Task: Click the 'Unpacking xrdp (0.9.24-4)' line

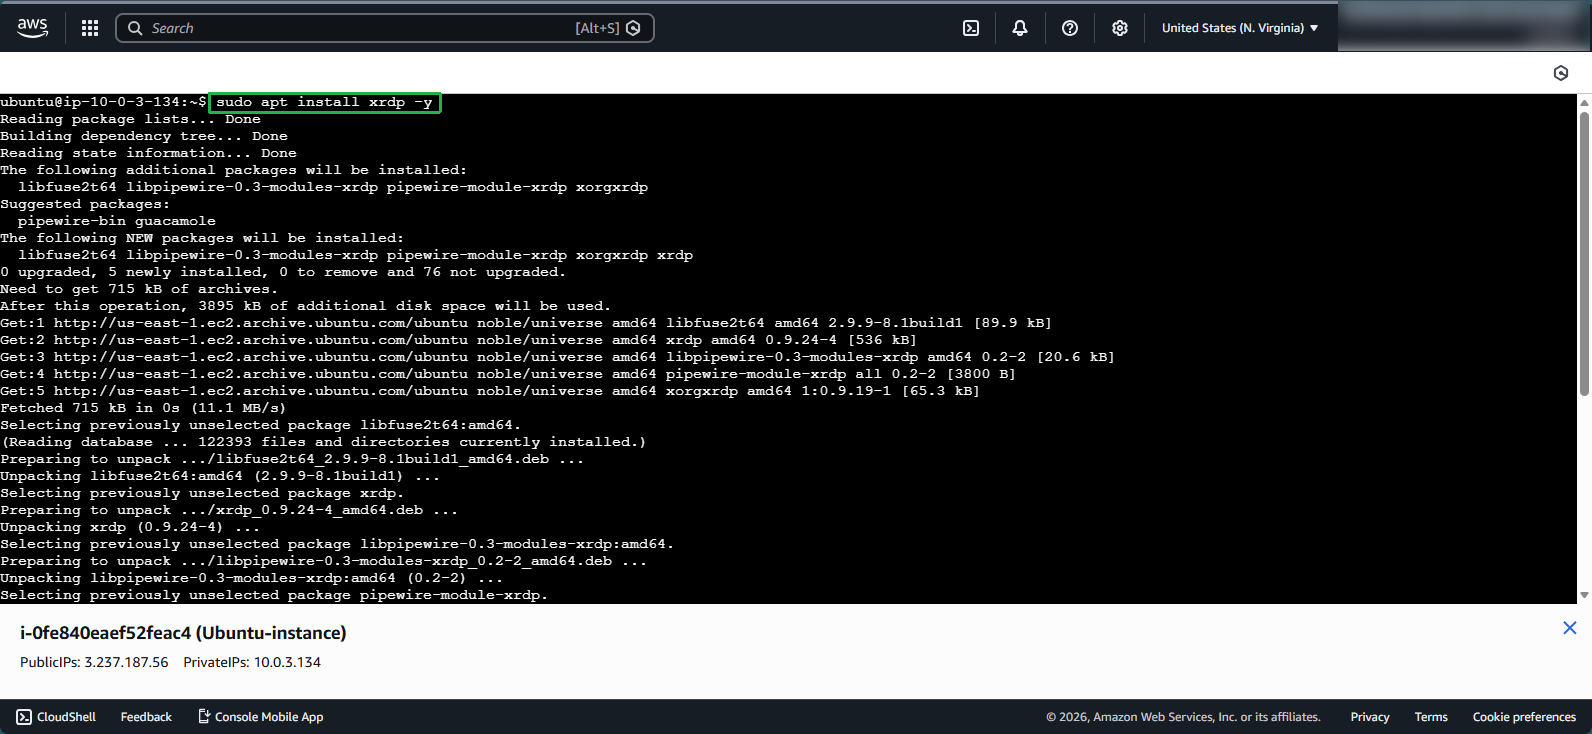Action: point(130,527)
